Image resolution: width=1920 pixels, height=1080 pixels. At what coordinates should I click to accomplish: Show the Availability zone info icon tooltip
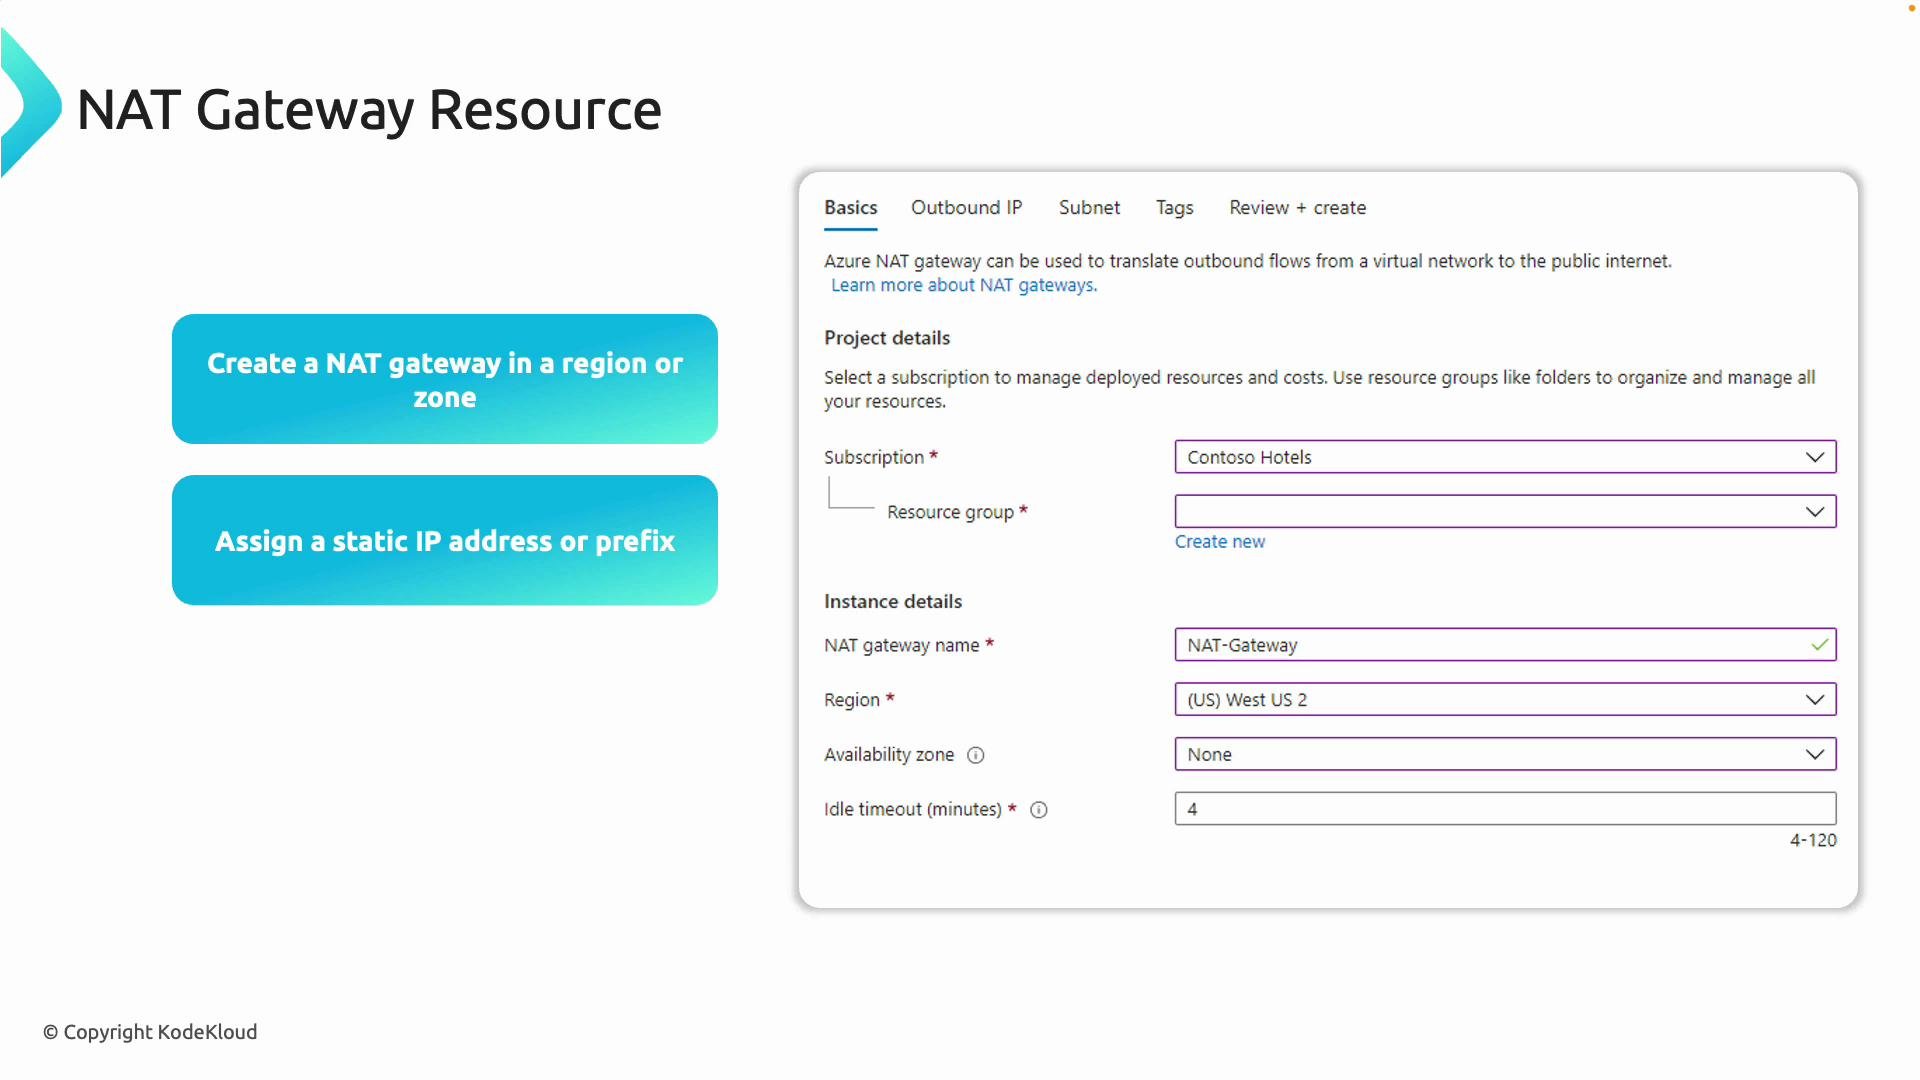pos(976,756)
